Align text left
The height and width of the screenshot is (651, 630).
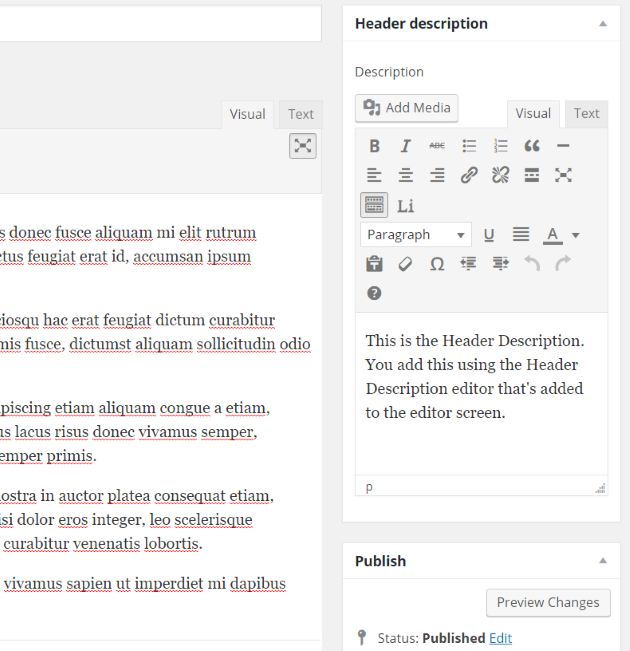[x=374, y=175]
